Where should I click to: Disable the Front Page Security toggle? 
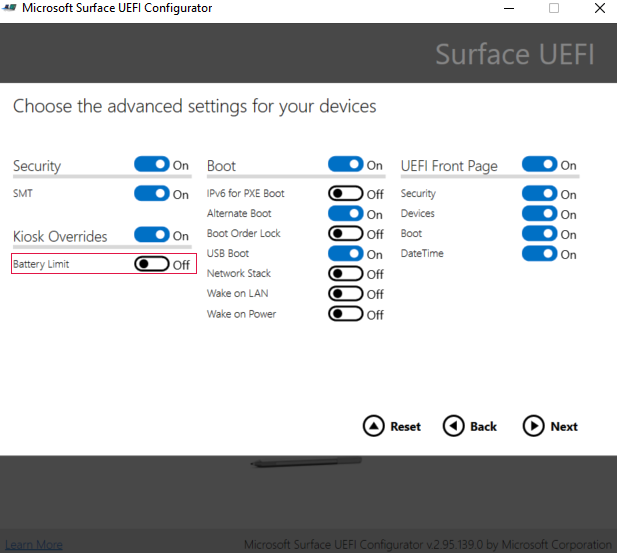point(539,193)
